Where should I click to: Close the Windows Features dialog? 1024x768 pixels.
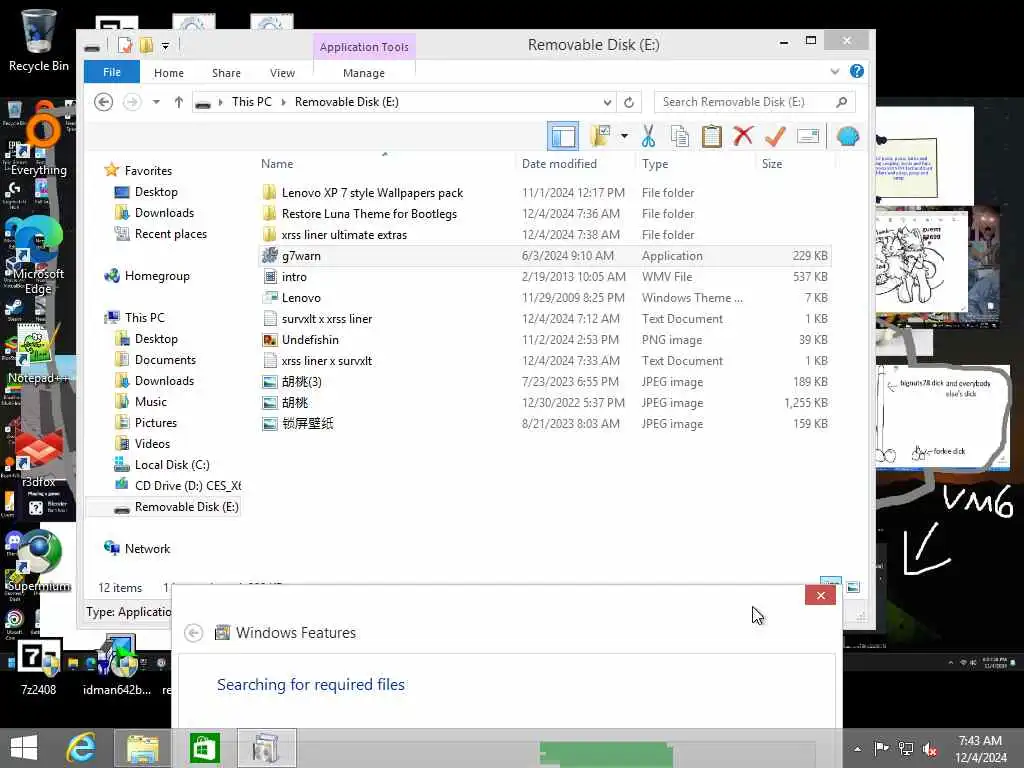[x=820, y=595]
